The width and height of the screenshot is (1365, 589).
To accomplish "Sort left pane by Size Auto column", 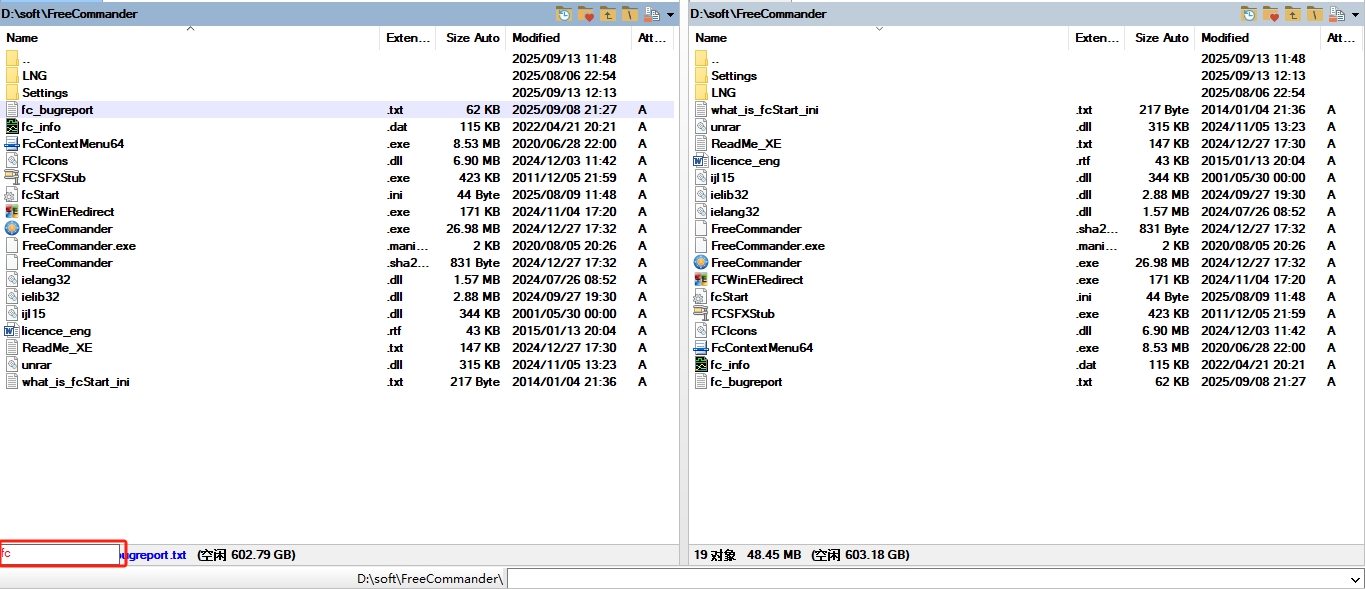I will coord(471,38).
